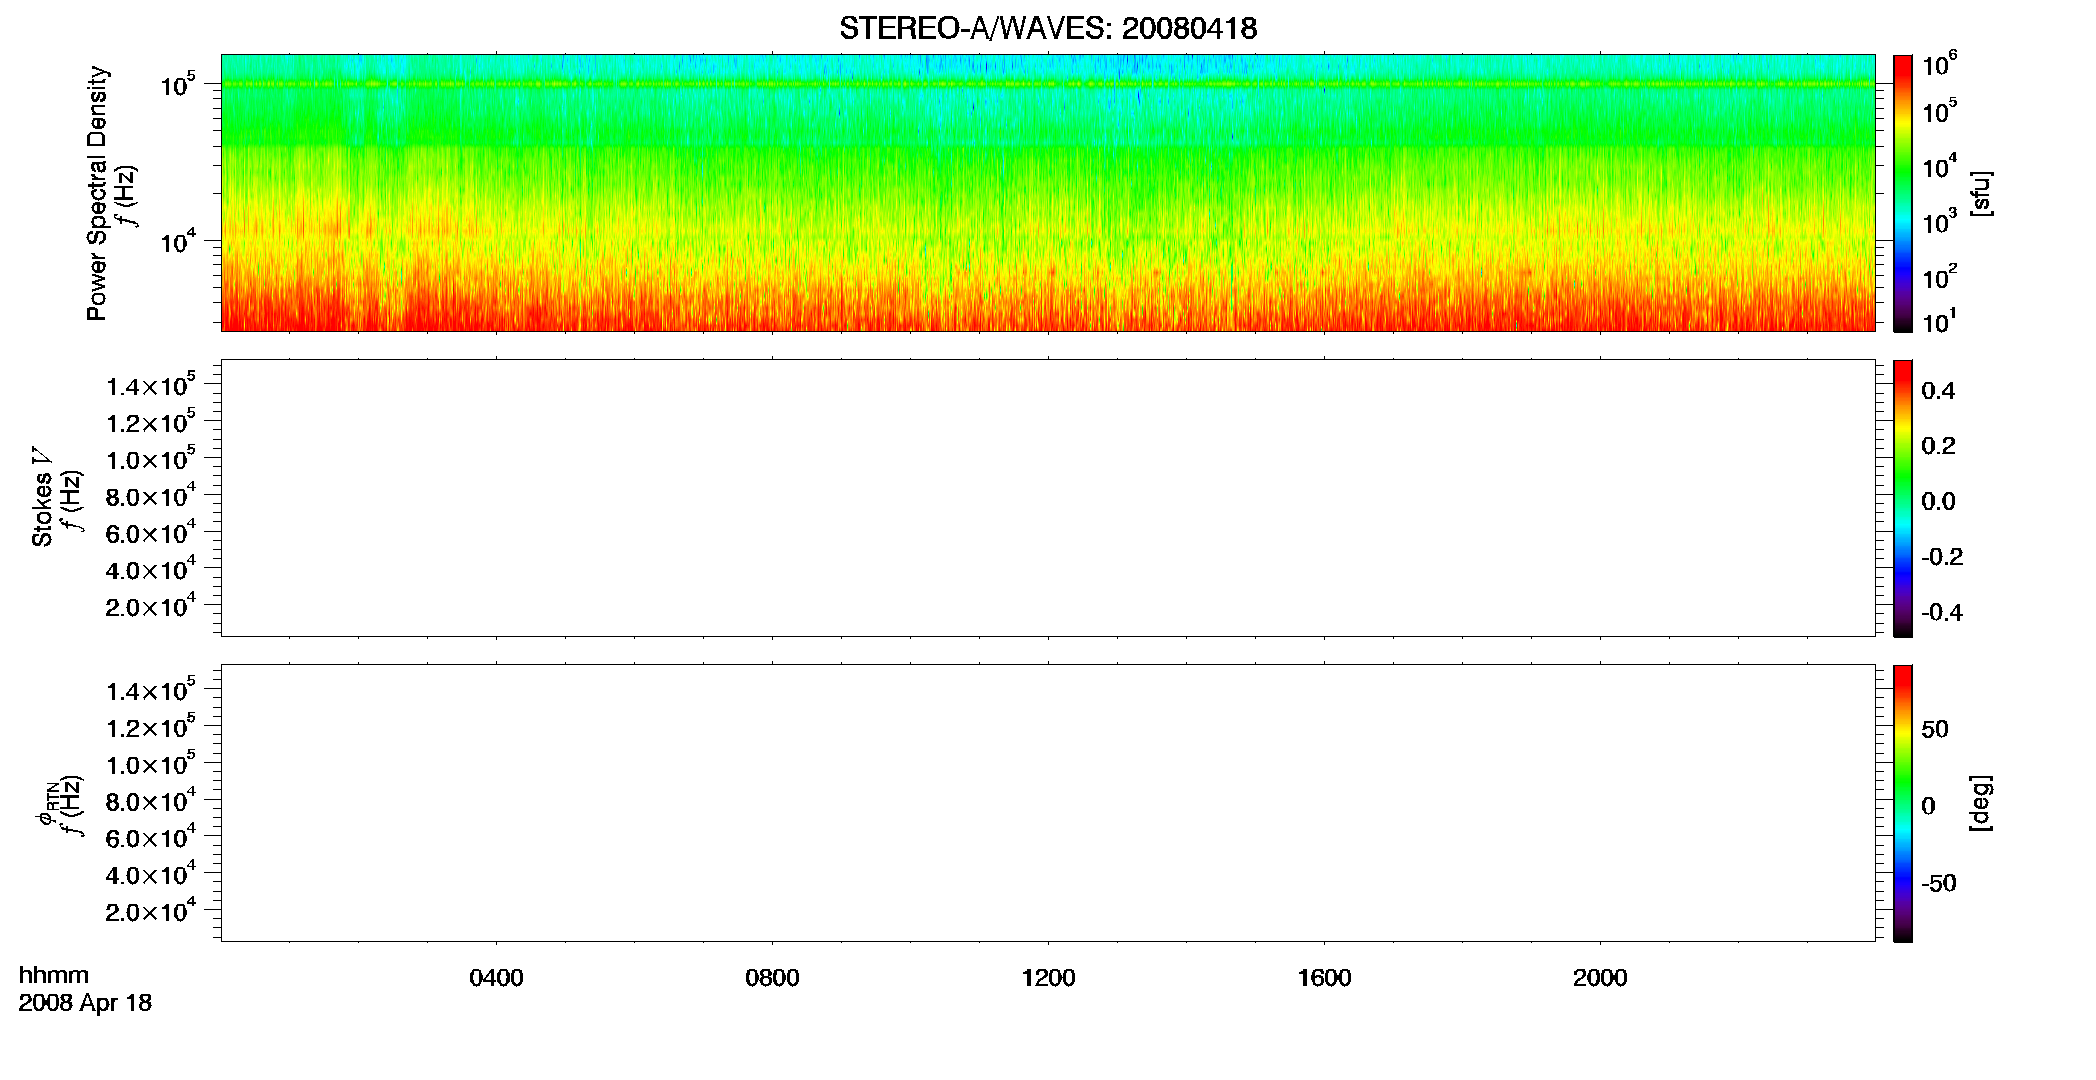Click inside the empty phi RTN panel
The height and width of the screenshot is (1080, 2096).
tap(1048, 803)
